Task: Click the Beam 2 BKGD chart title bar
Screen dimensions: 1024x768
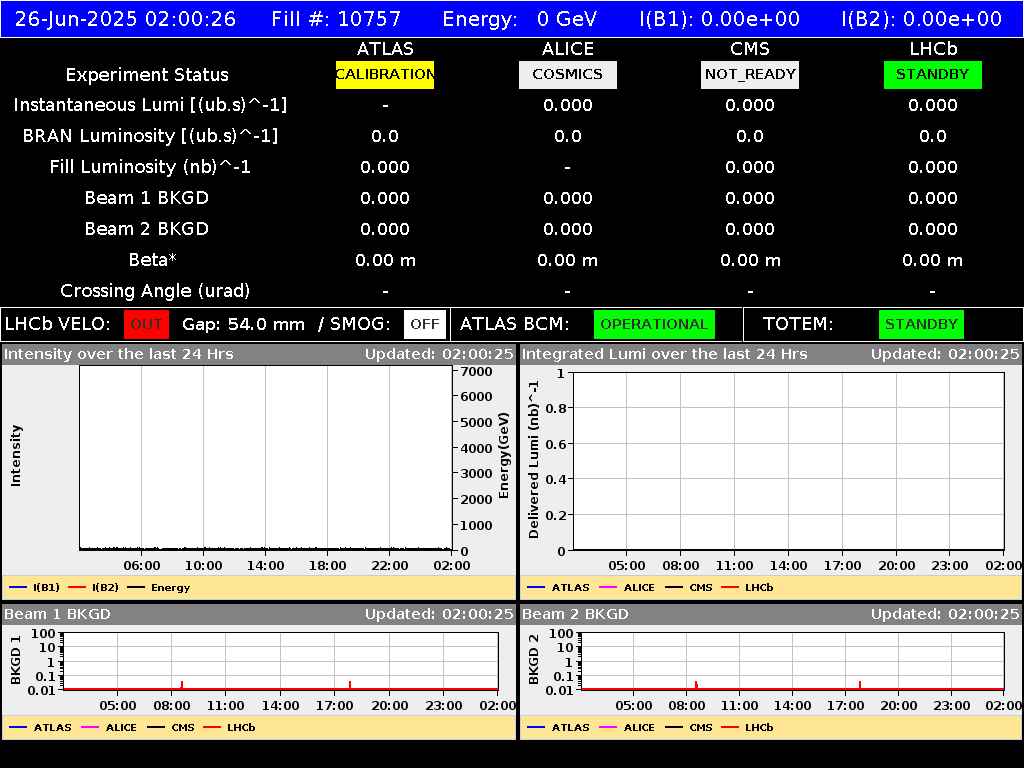Action: [771, 615]
